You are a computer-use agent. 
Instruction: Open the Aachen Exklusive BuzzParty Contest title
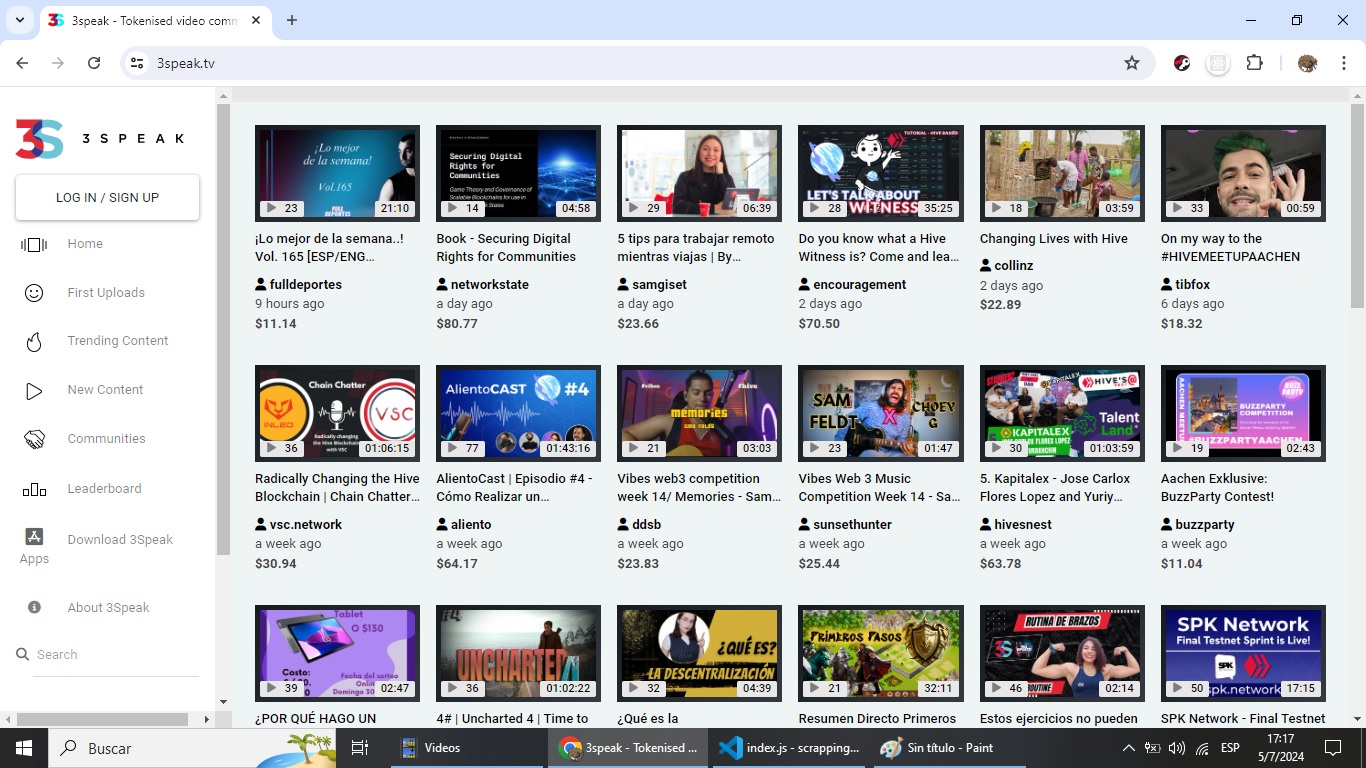(x=1217, y=488)
